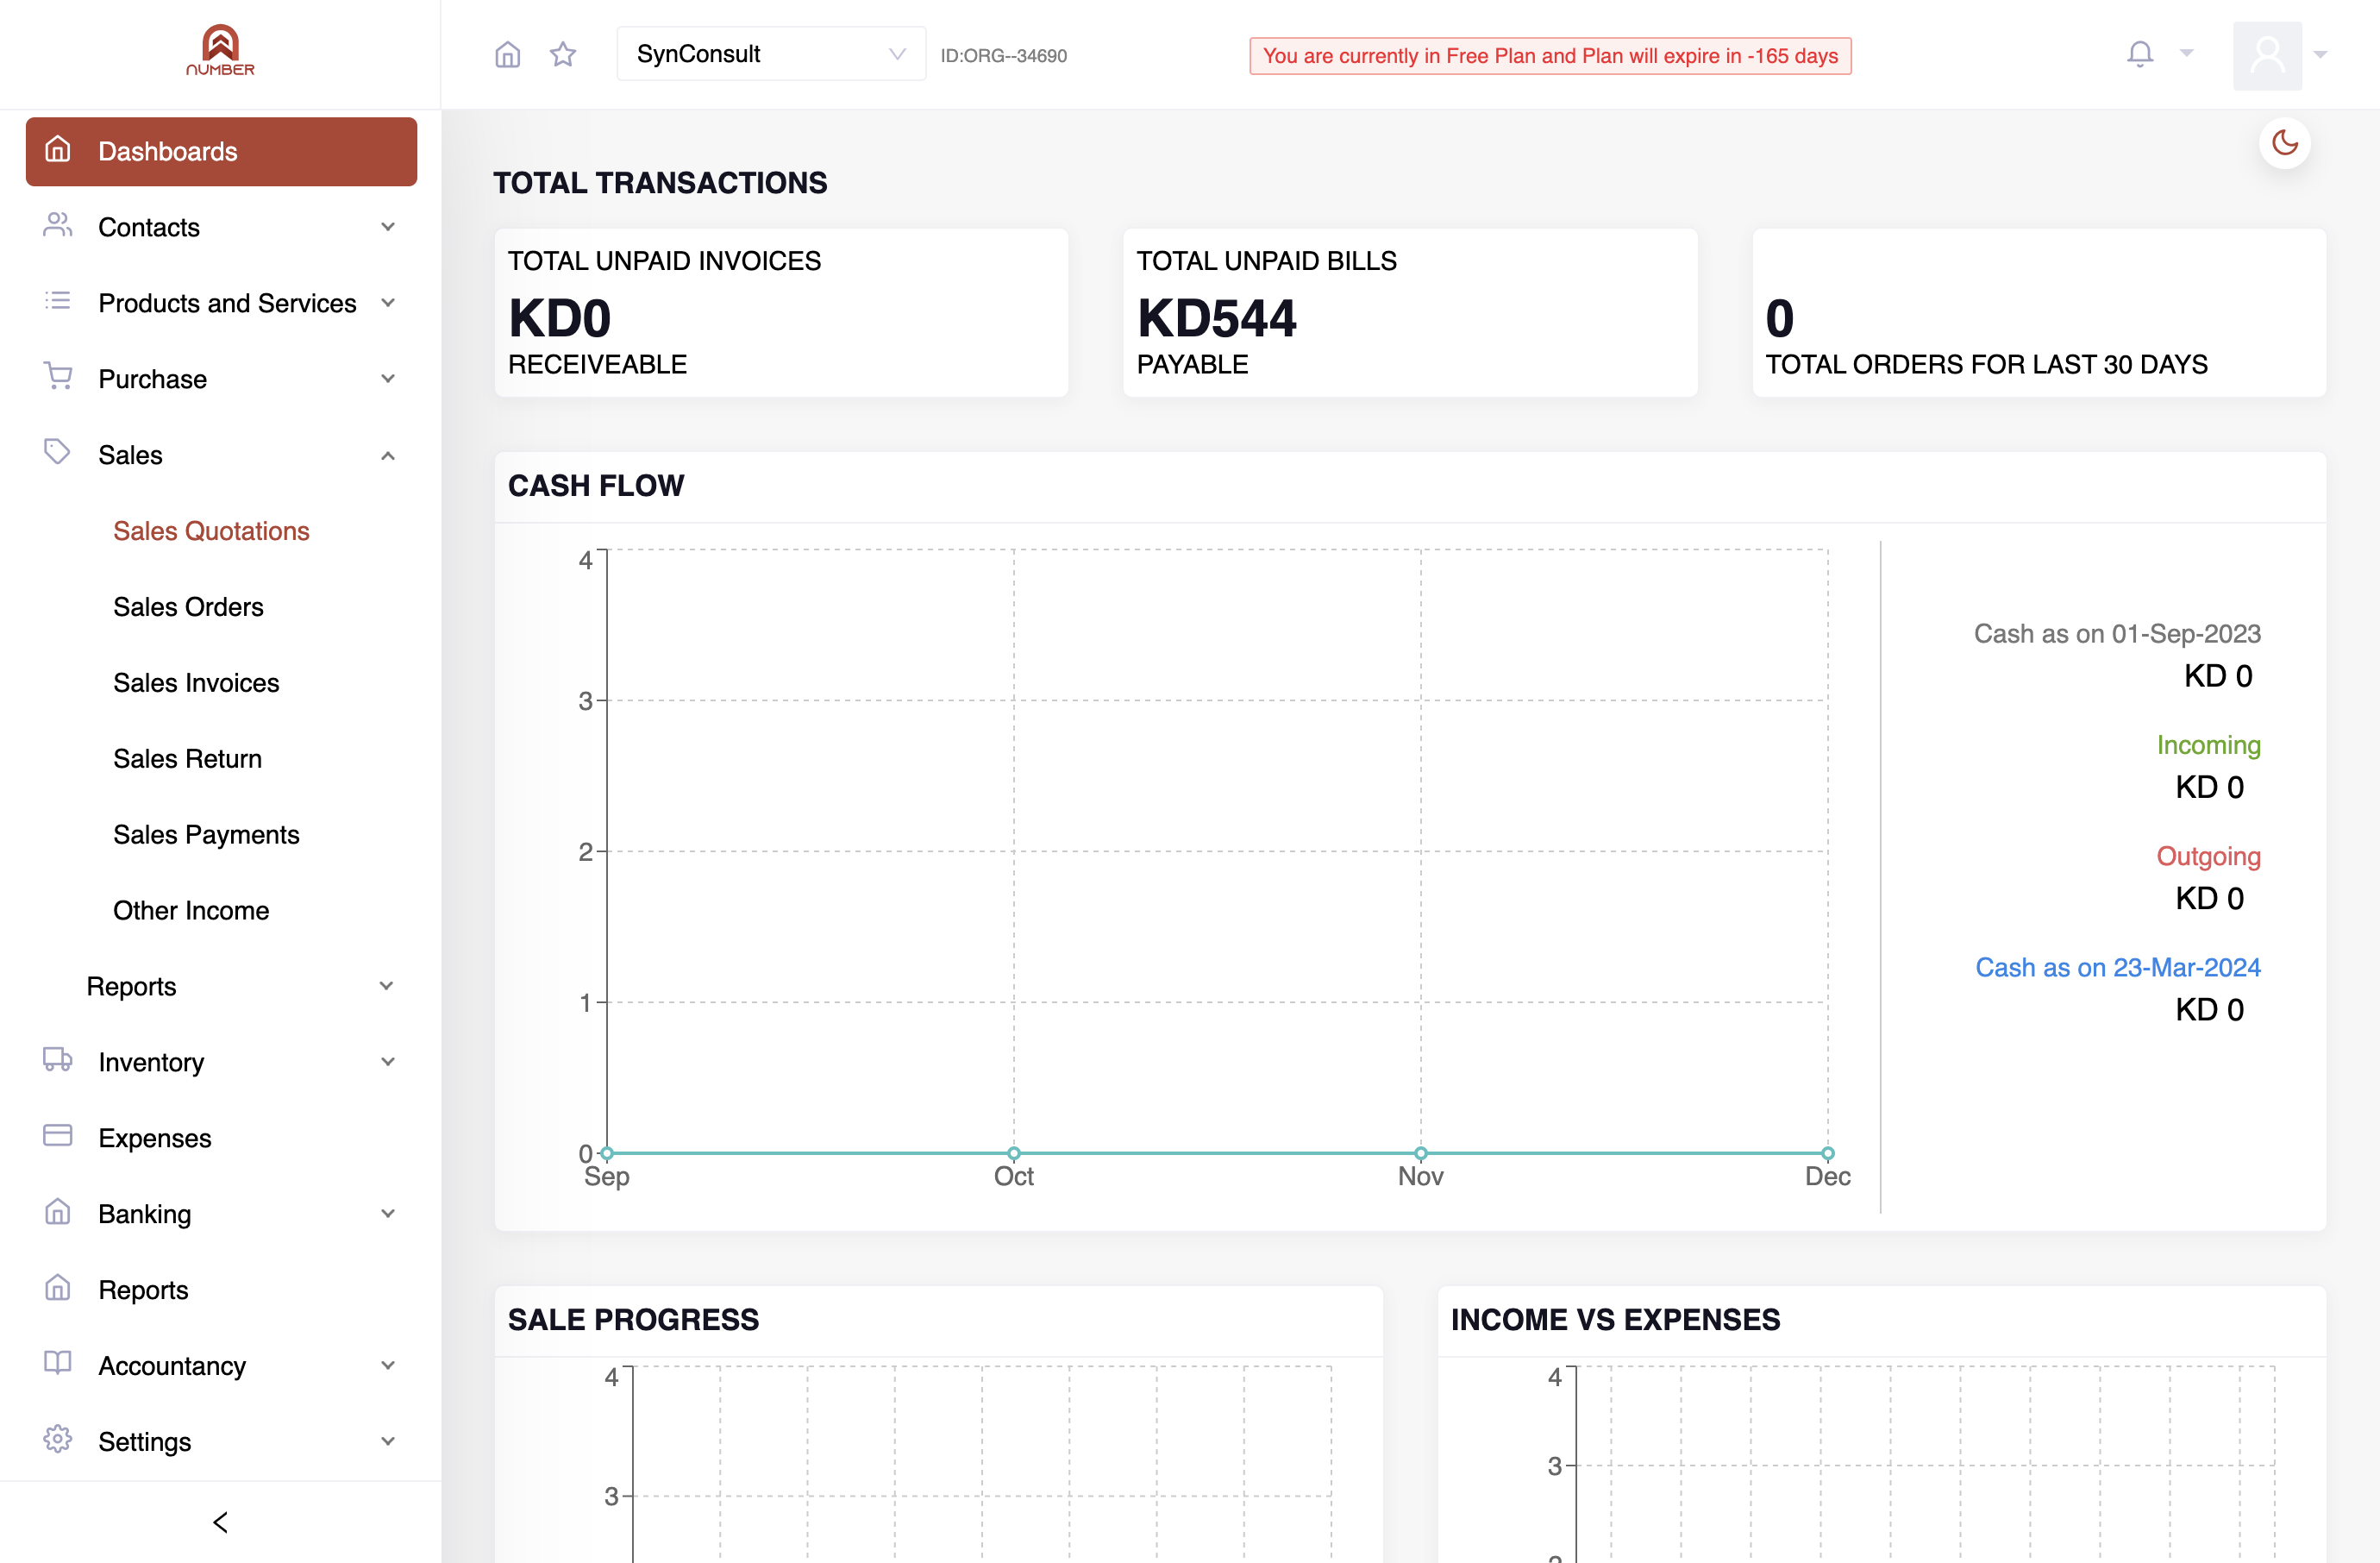2380x1563 pixels.
Task: Click the Reports icon with the building symbol
Action: pos(58,1288)
